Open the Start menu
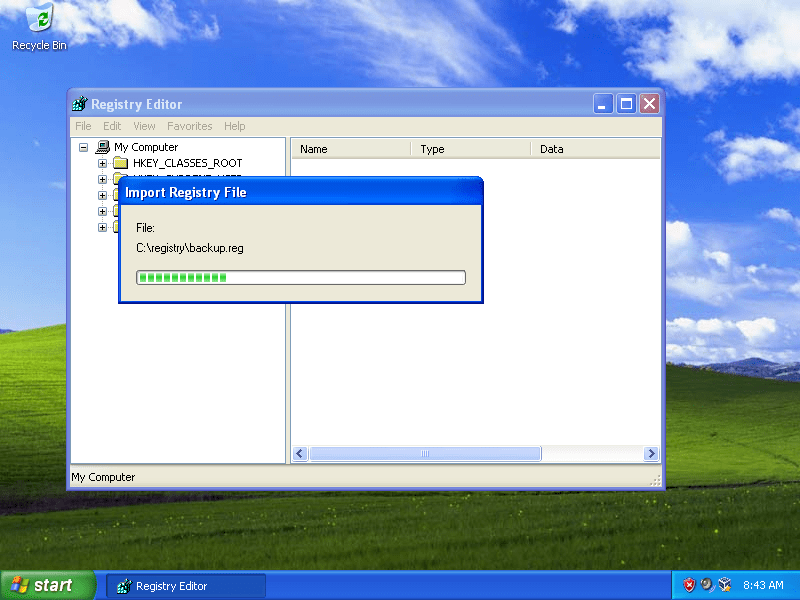The image size is (800, 600). pyautogui.click(x=47, y=585)
